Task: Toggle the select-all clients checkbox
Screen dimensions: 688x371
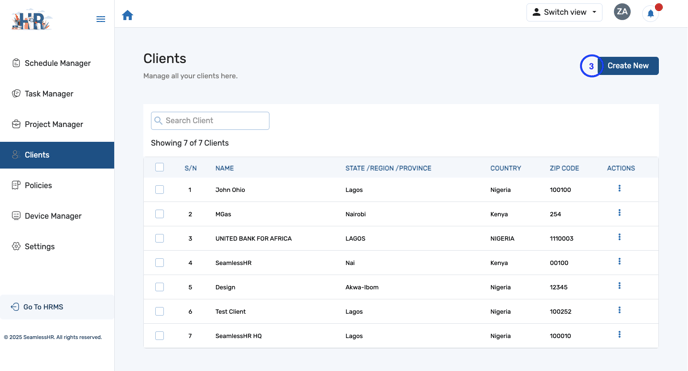Action: pos(159,167)
